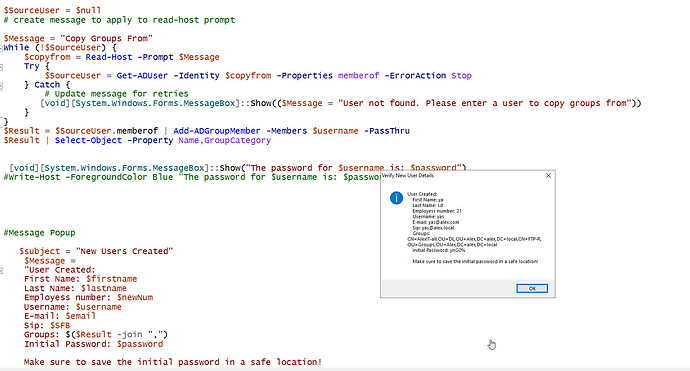Click the "#Message Popup" comment
Viewport: 690px width, 371px height.
click(x=40, y=232)
